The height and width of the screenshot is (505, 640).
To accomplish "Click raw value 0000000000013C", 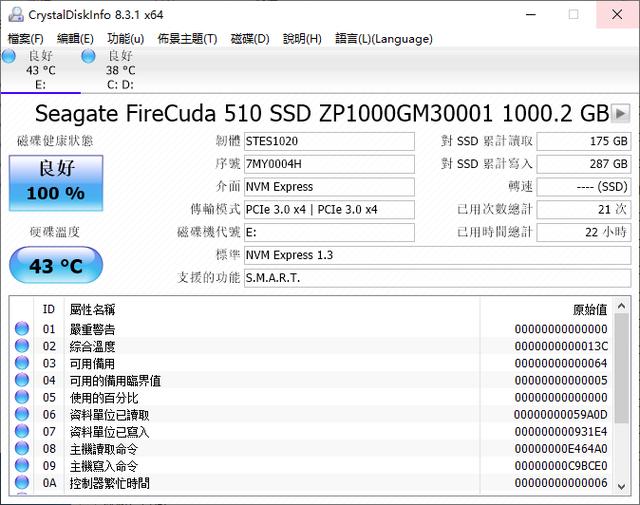I will point(561,346).
